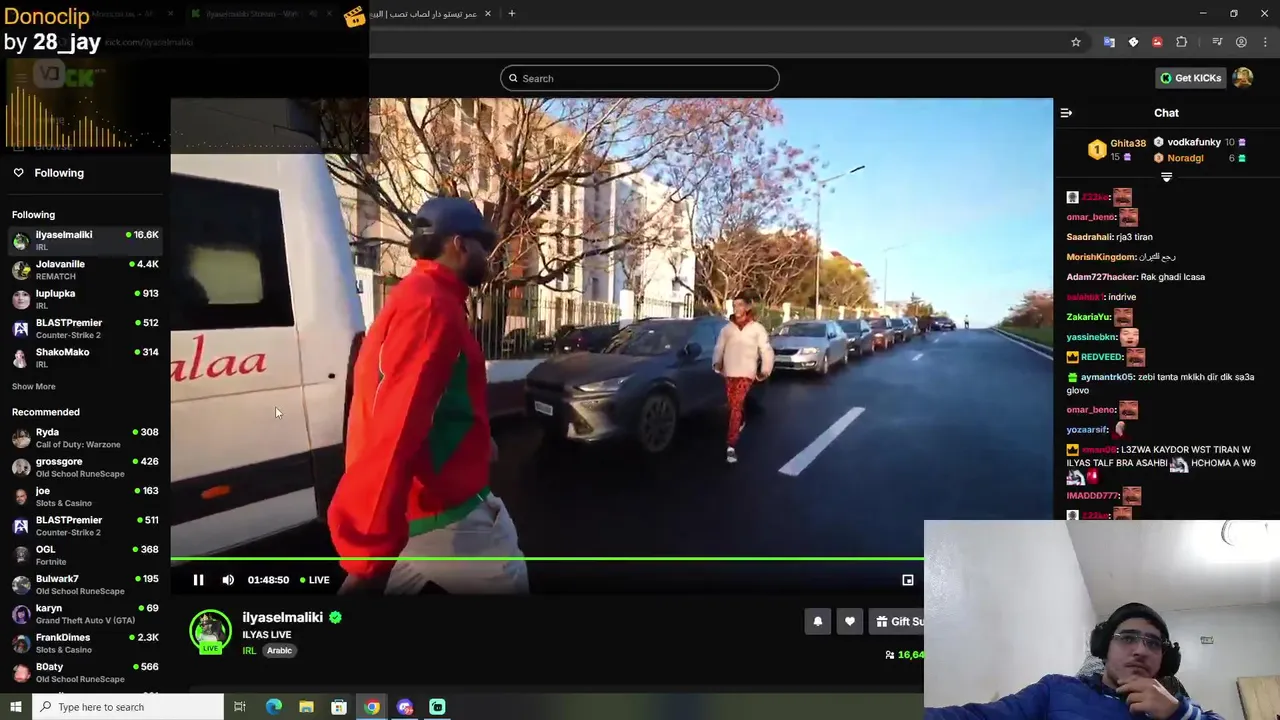Open the Following heart link
The image size is (1280, 720).
48,173
